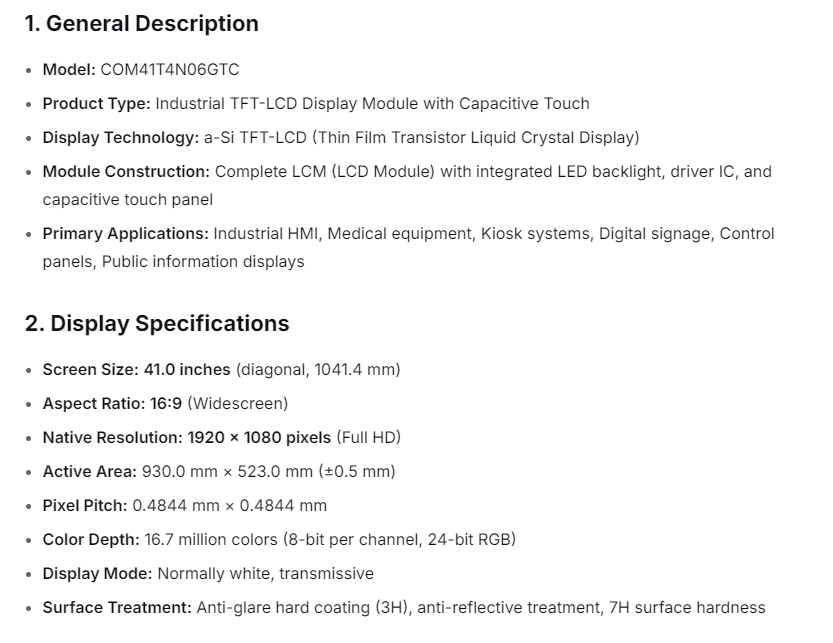Screen dimensions: 833x643
Task: Click the "(Full HD)" text
Action: [369, 438]
